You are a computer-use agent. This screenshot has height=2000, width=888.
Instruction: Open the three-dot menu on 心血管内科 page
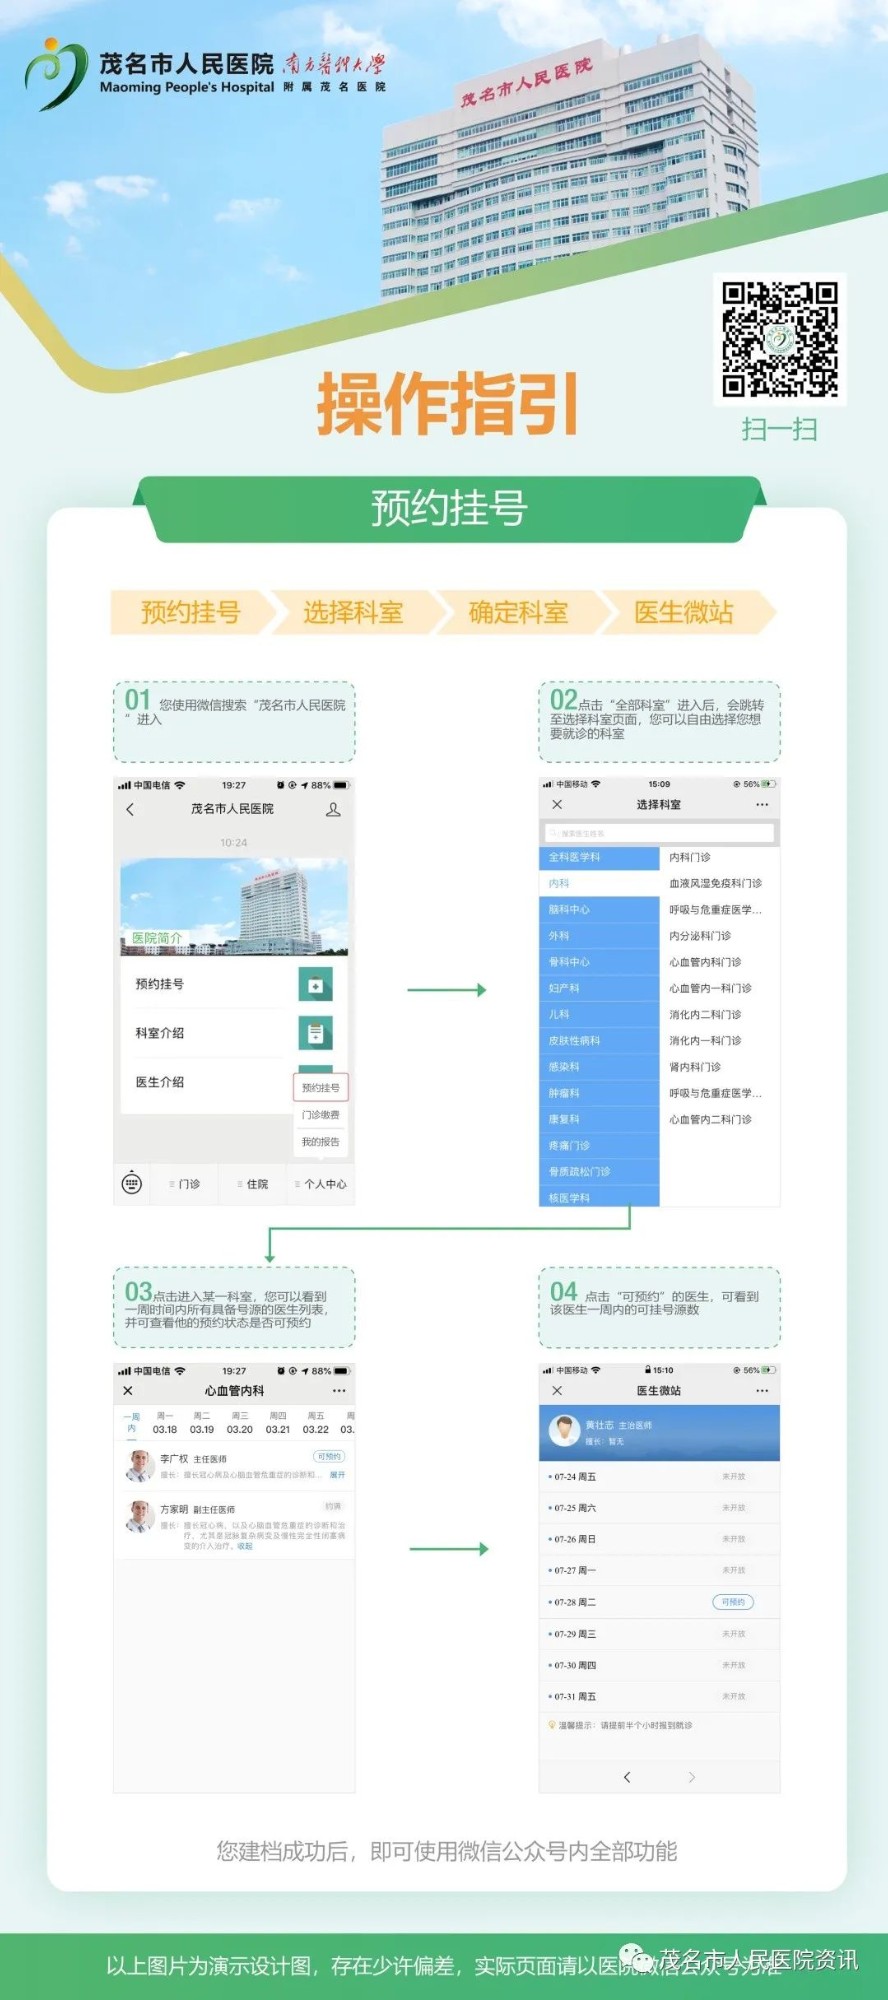pyautogui.click(x=339, y=1391)
